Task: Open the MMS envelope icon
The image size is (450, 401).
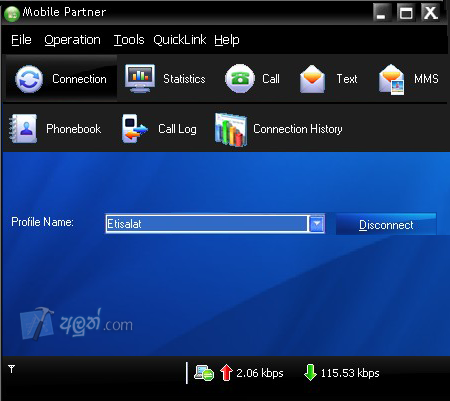Action: [391, 79]
